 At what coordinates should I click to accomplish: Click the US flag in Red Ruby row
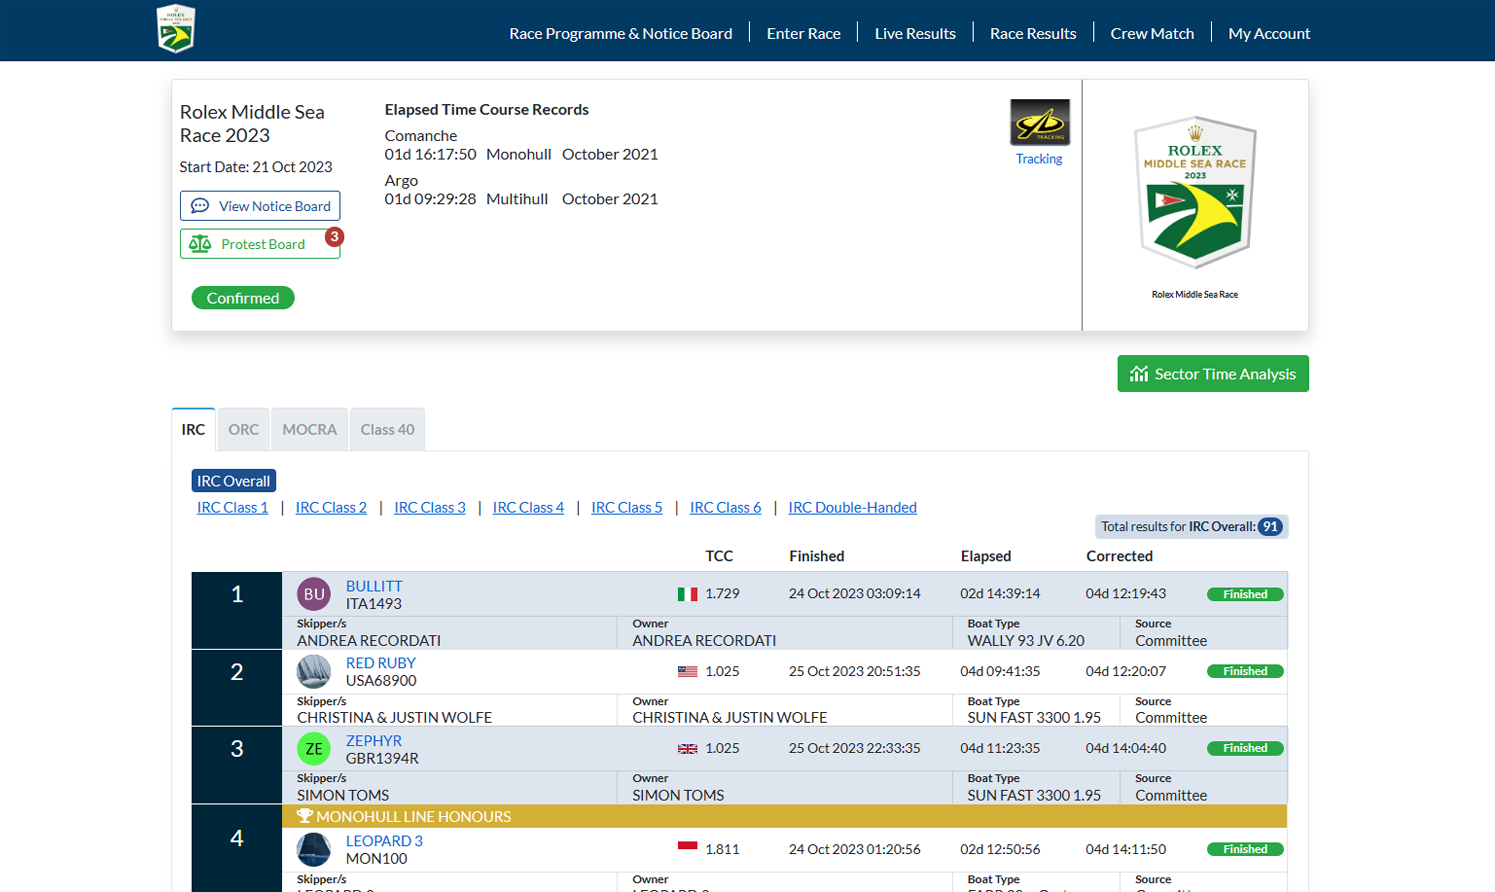pyautogui.click(x=687, y=671)
